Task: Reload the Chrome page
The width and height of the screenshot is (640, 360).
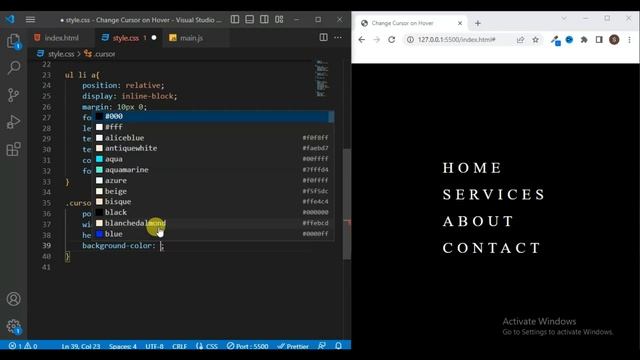Action: pos(391,40)
